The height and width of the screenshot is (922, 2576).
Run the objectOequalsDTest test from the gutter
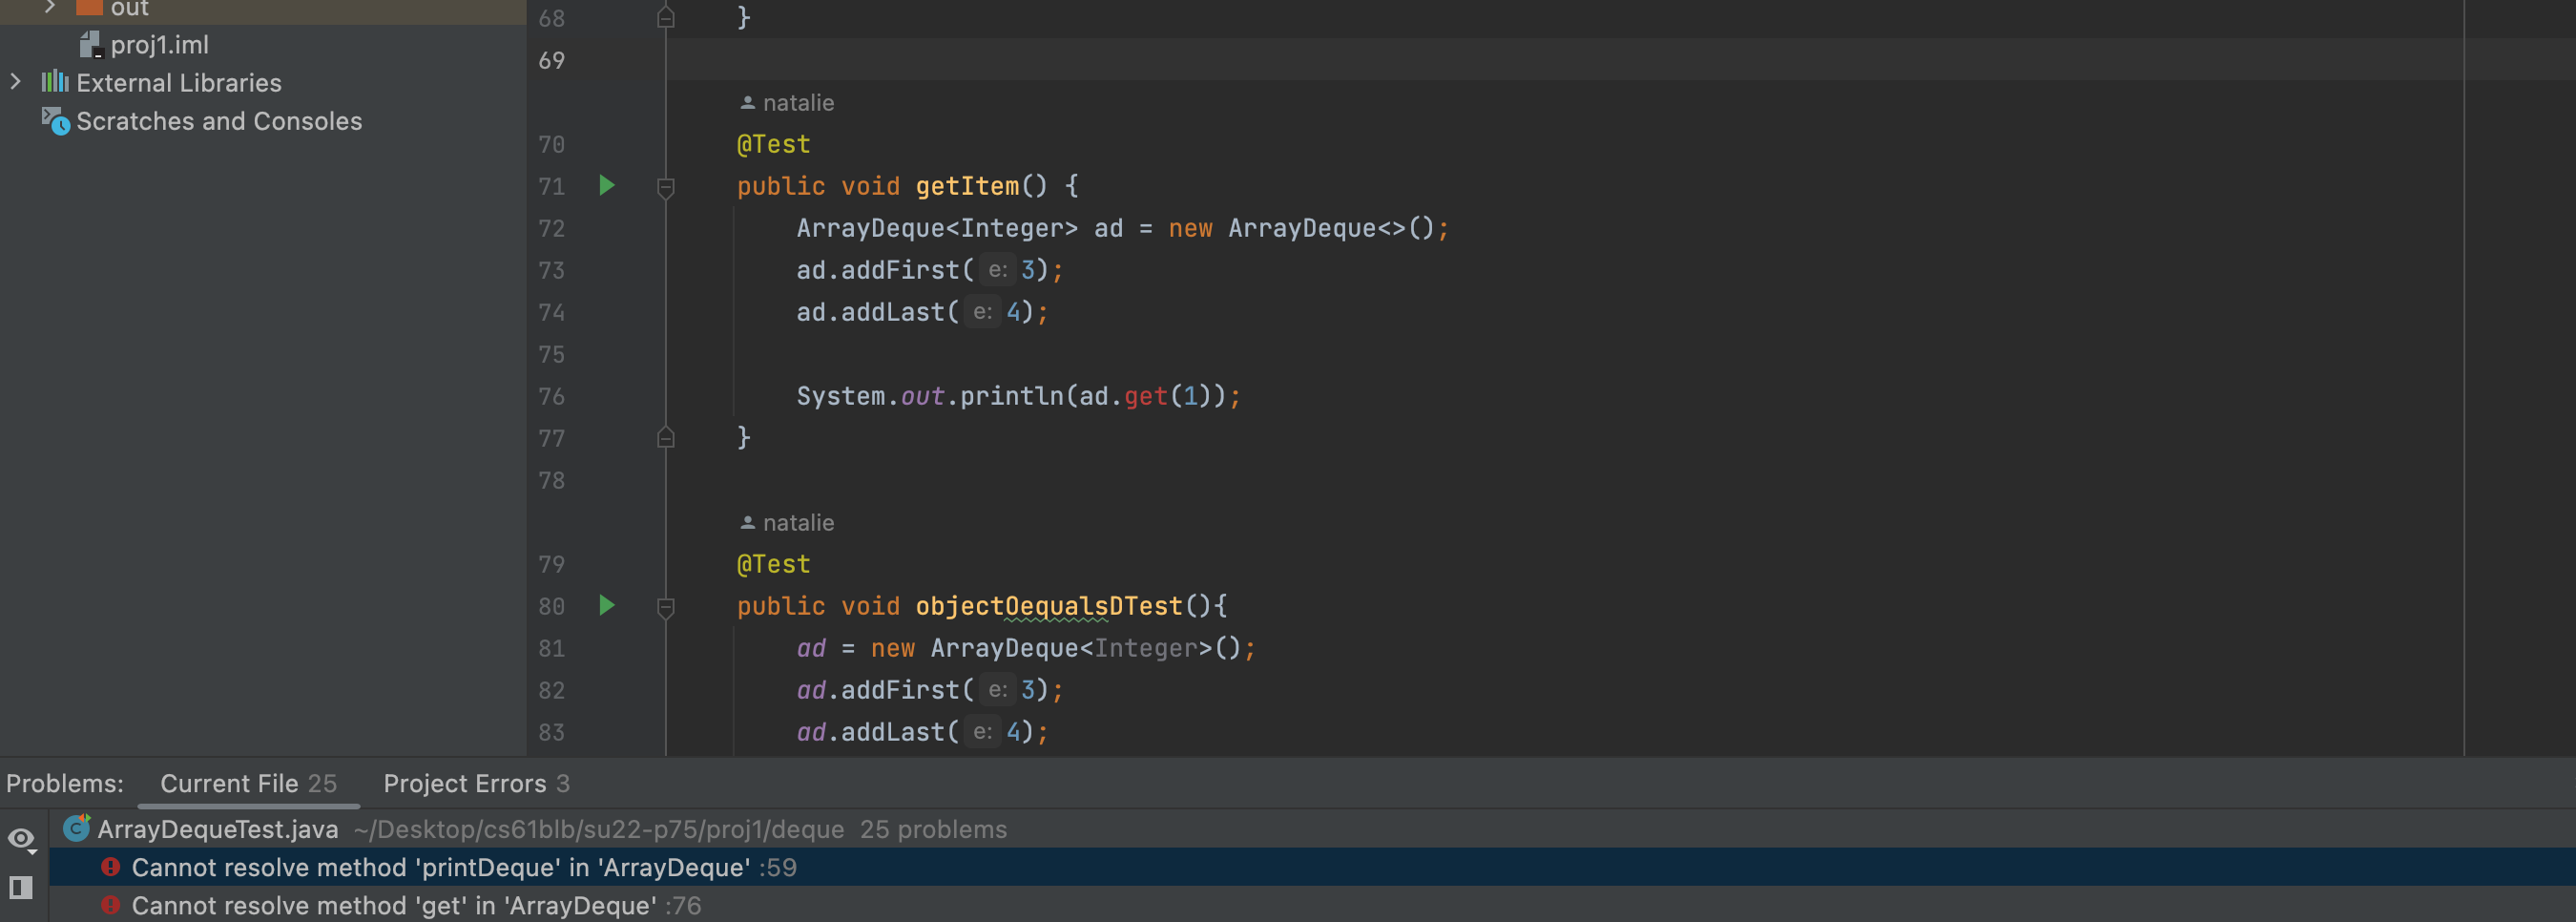(x=606, y=606)
